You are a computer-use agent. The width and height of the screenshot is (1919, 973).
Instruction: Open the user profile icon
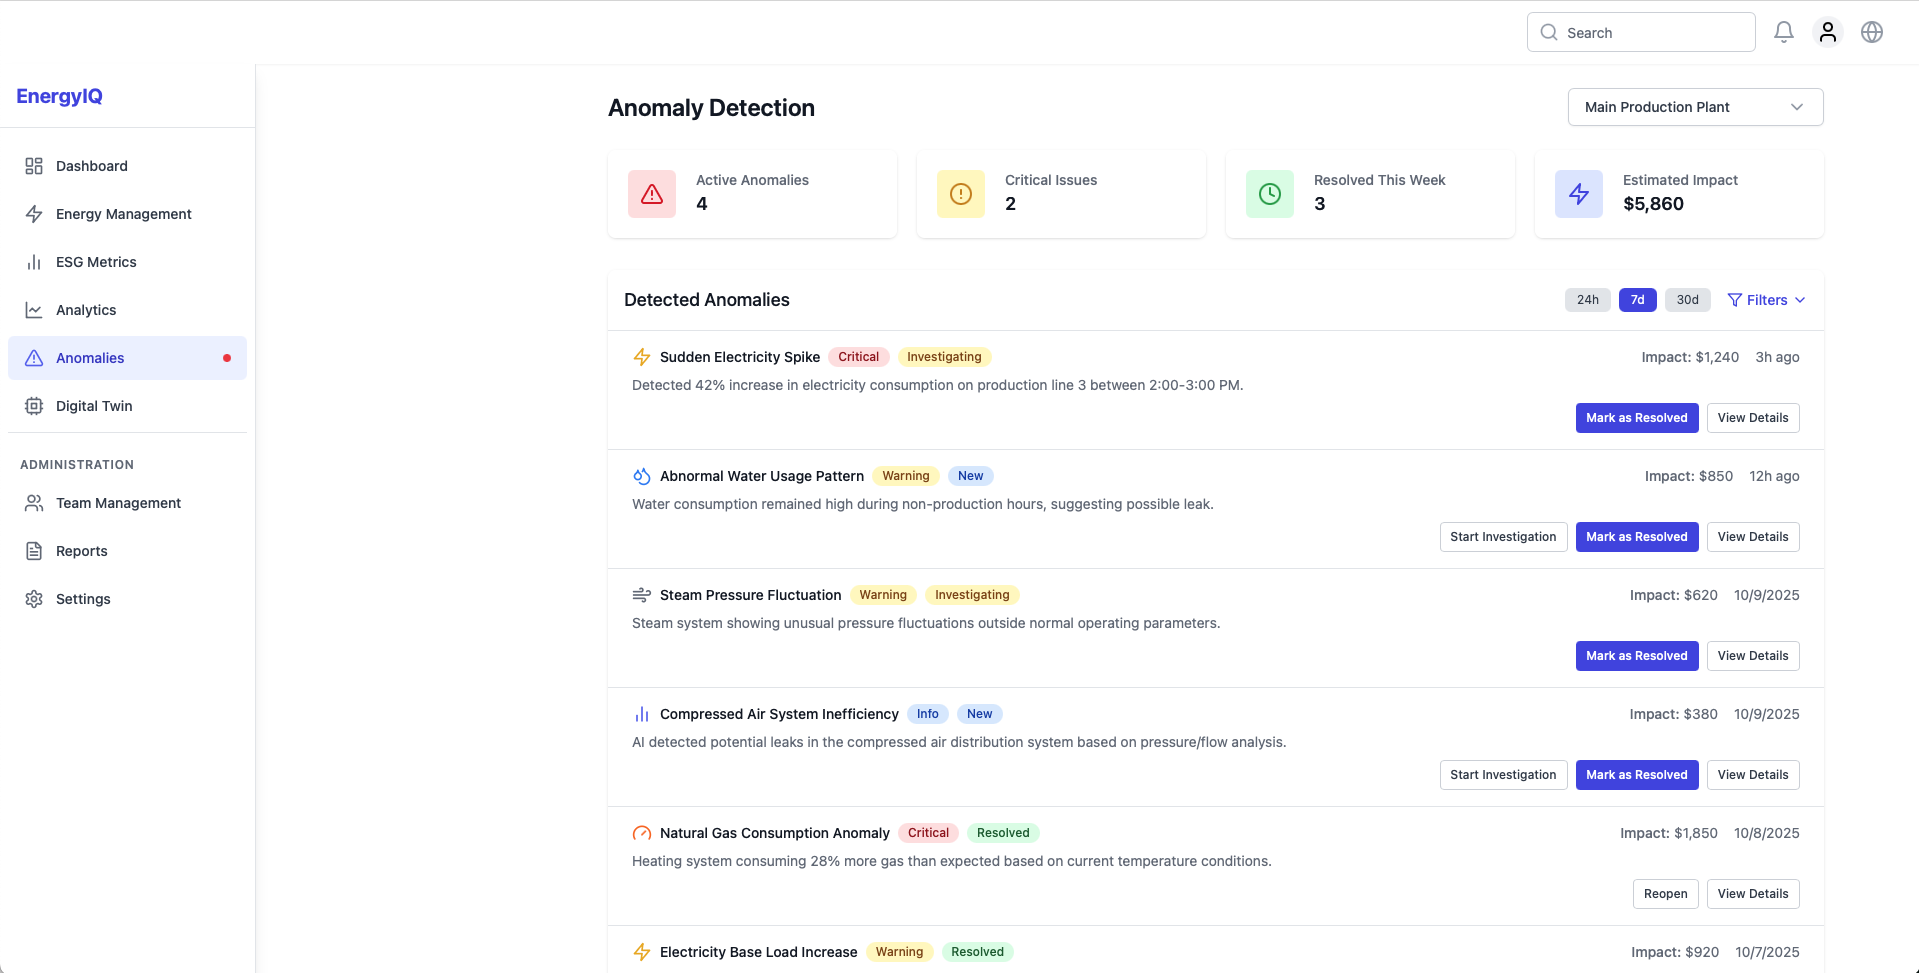pyautogui.click(x=1827, y=32)
